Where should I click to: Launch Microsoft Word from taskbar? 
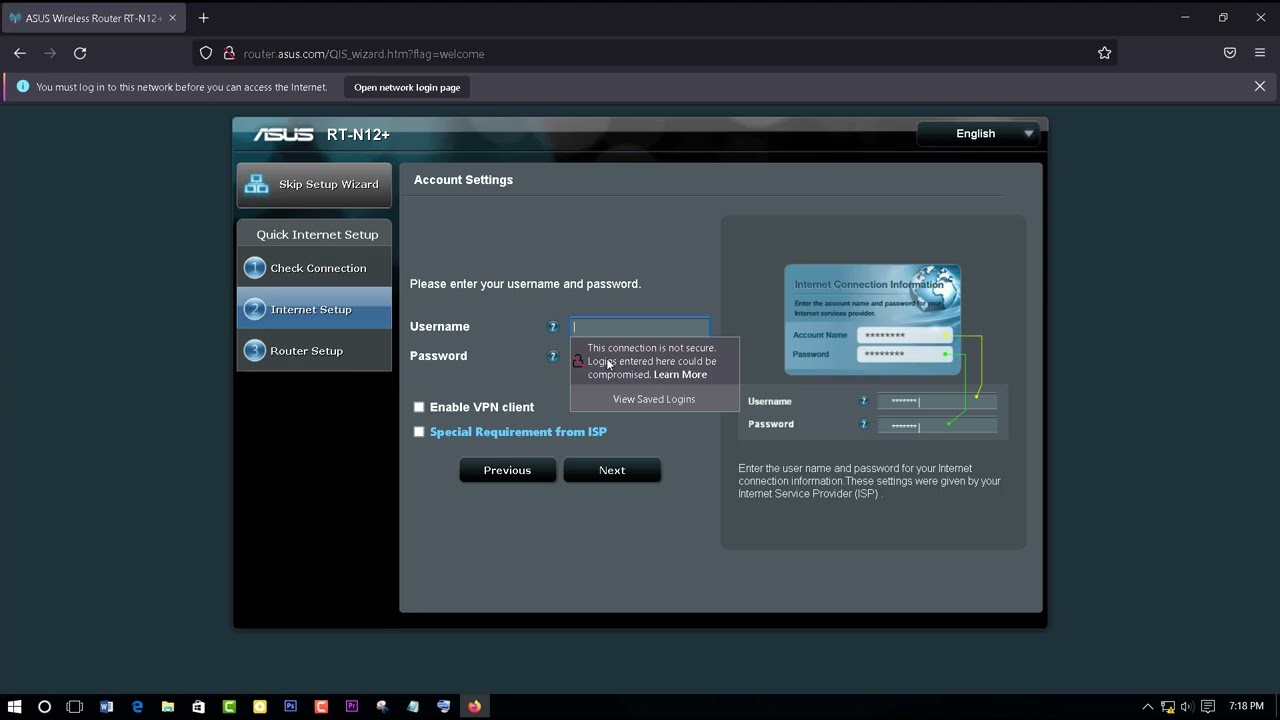point(106,706)
